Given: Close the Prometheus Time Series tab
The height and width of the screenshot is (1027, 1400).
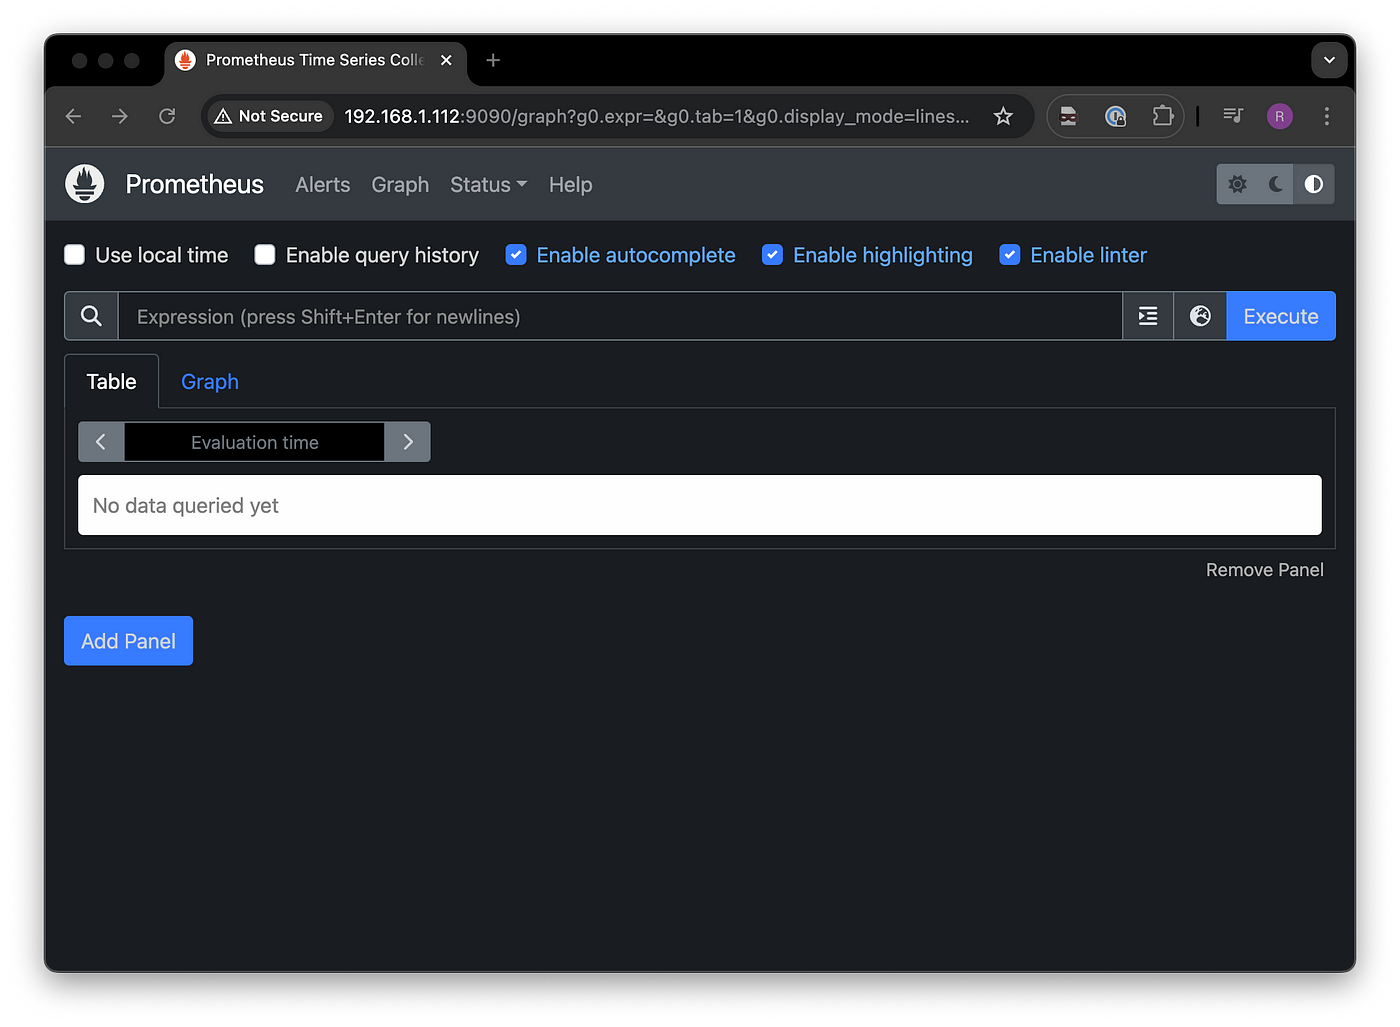Looking at the screenshot, I should (446, 60).
